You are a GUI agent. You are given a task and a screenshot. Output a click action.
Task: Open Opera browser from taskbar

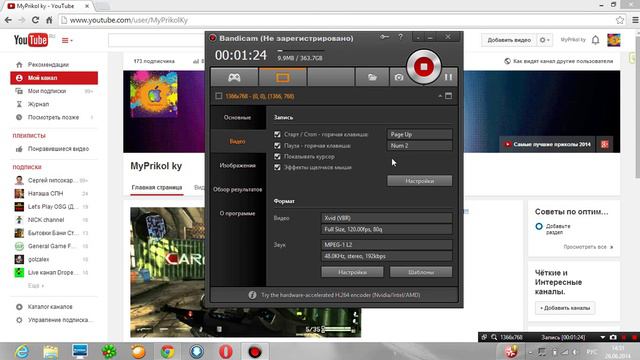click(x=226, y=351)
